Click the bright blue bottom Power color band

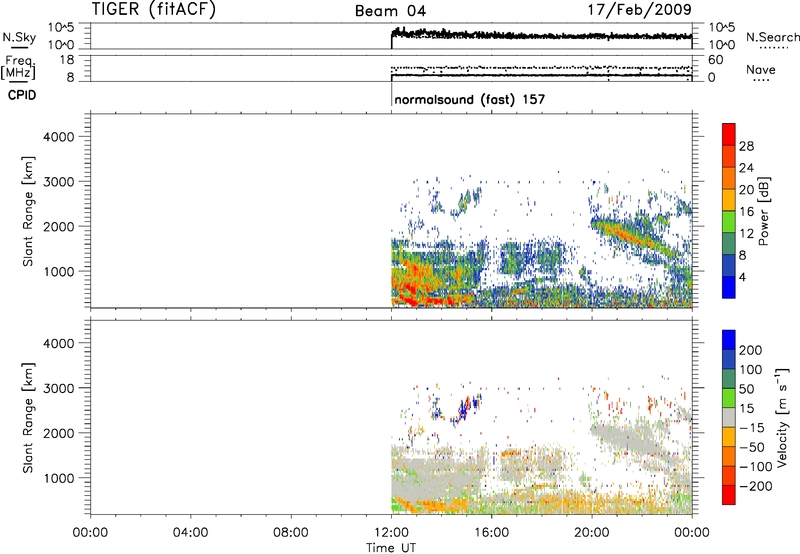(729, 288)
